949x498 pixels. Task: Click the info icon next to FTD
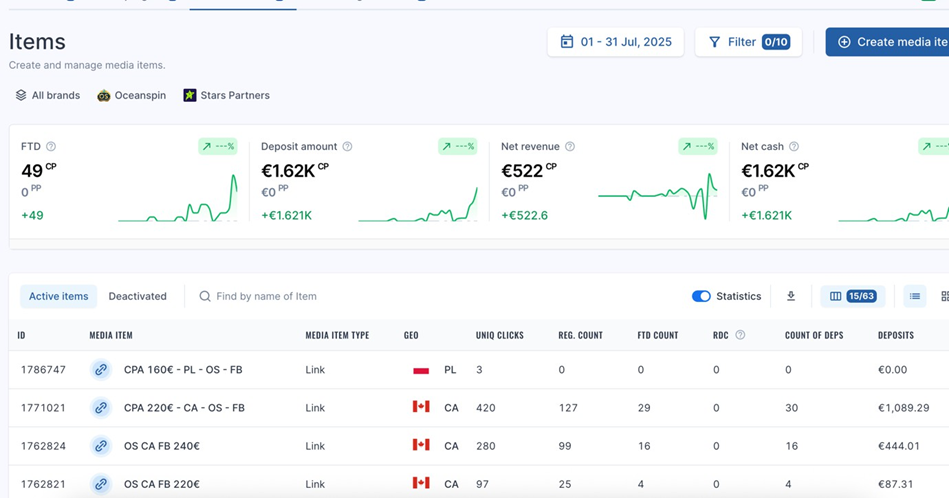(x=51, y=147)
